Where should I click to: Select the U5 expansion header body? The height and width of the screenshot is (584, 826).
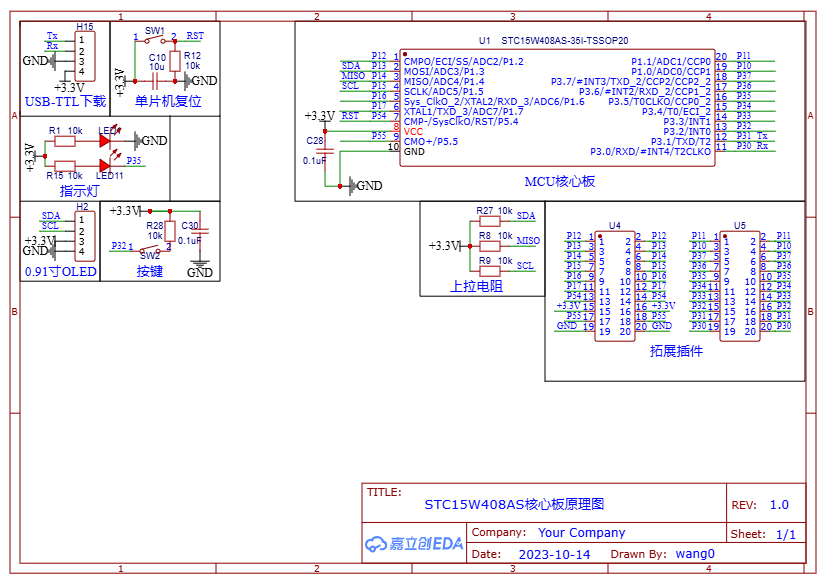point(740,286)
